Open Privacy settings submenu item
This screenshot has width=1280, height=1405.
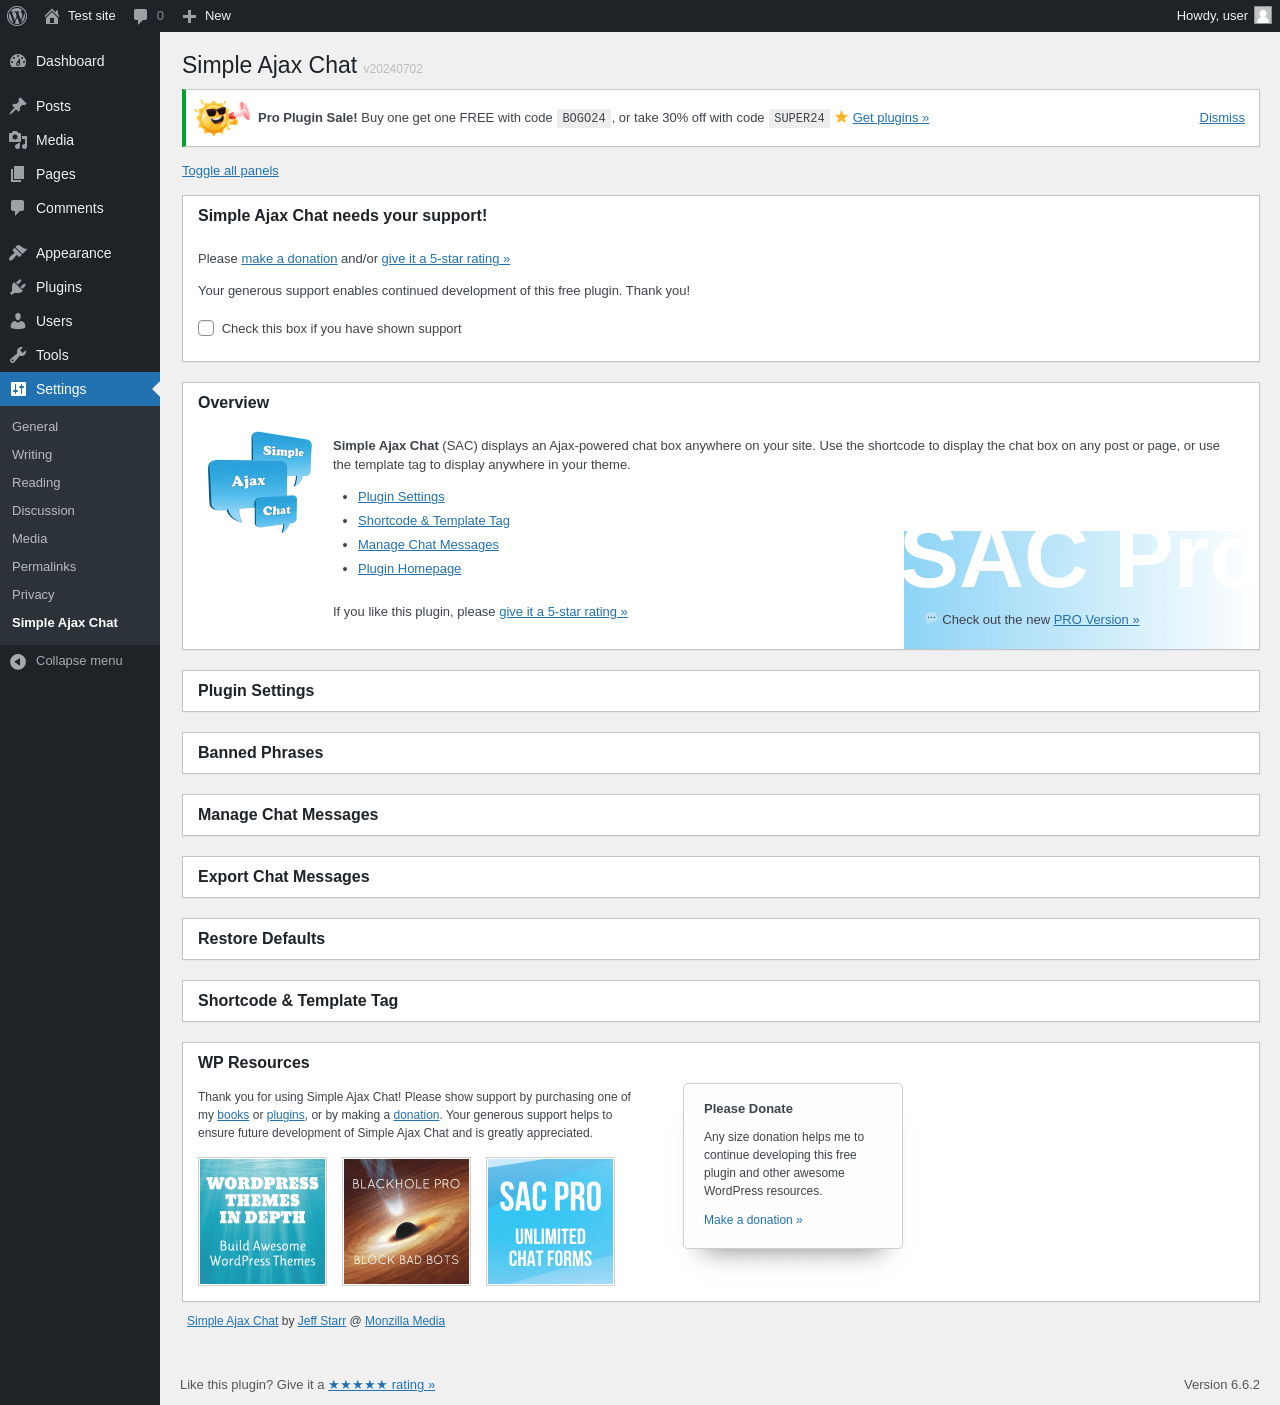click(x=33, y=595)
